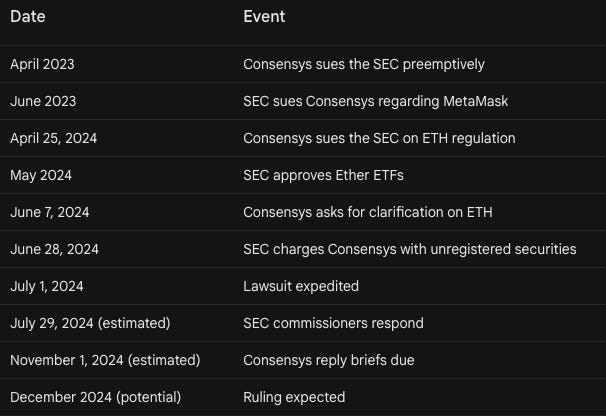The height and width of the screenshot is (416, 606).
Task: Click 'Consensys sues the SEC on ETH regulation'
Action: [379, 138]
